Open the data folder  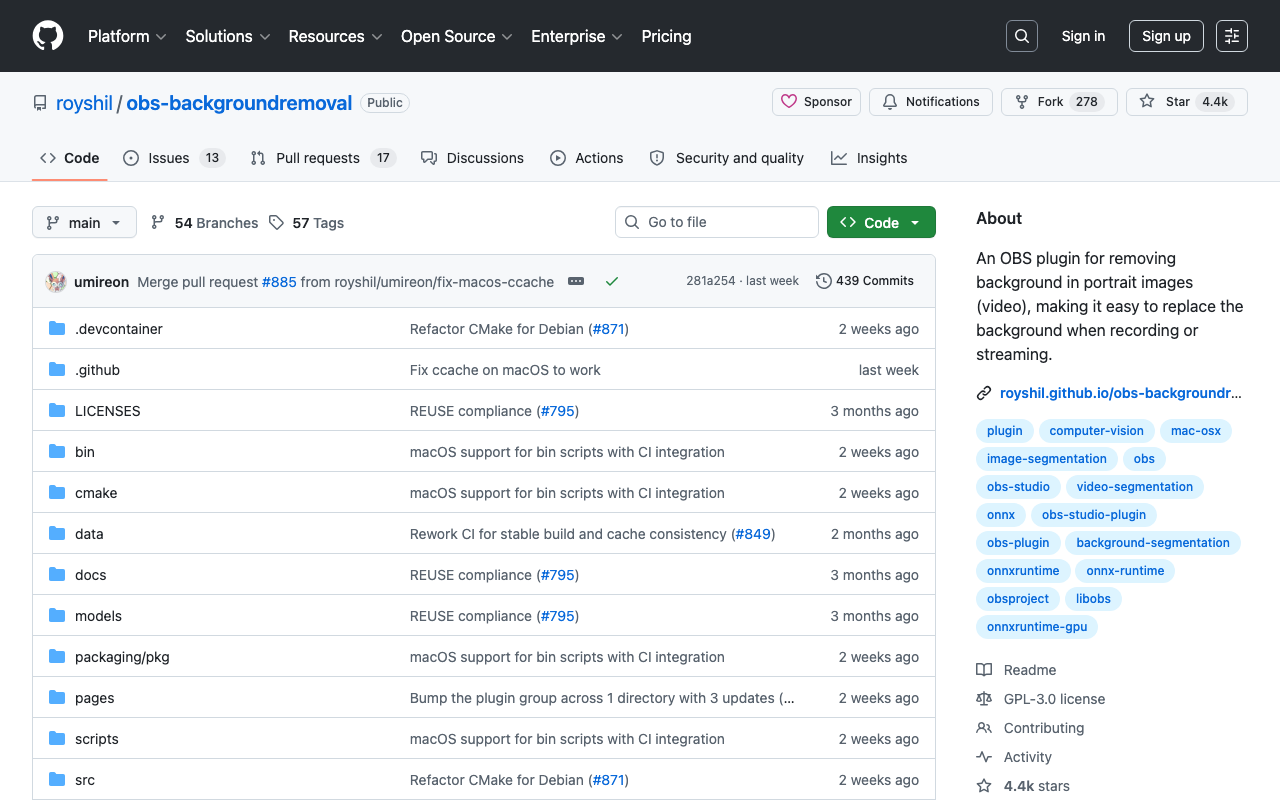[x=89, y=534]
